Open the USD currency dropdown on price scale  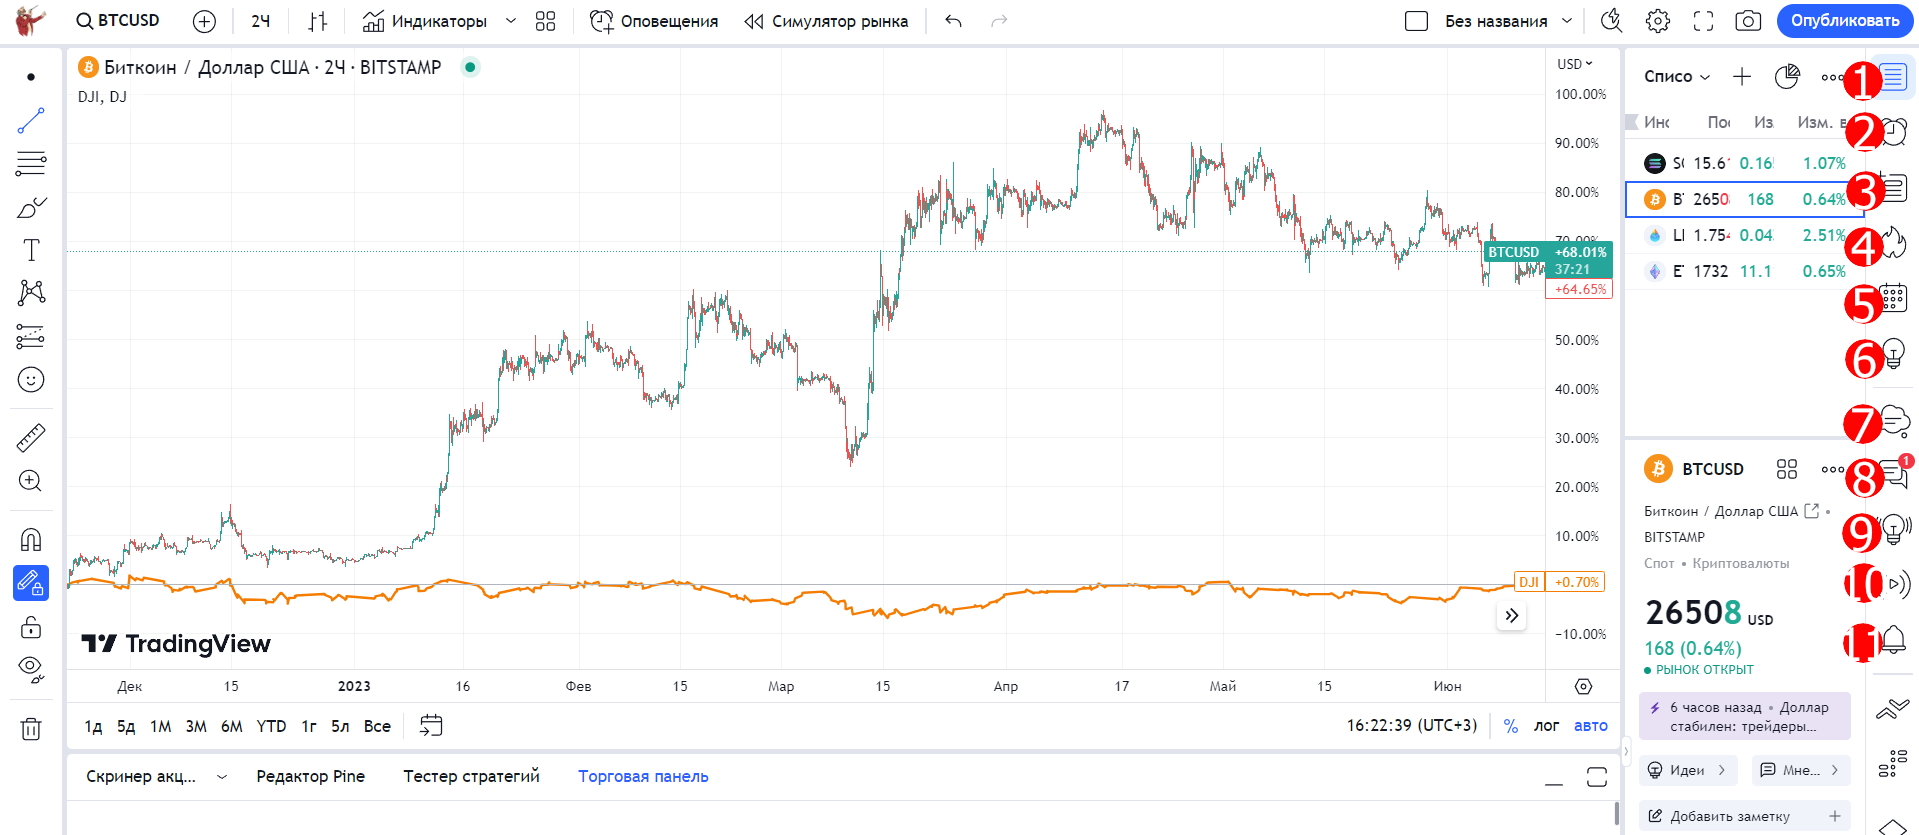click(x=1575, y=64)
